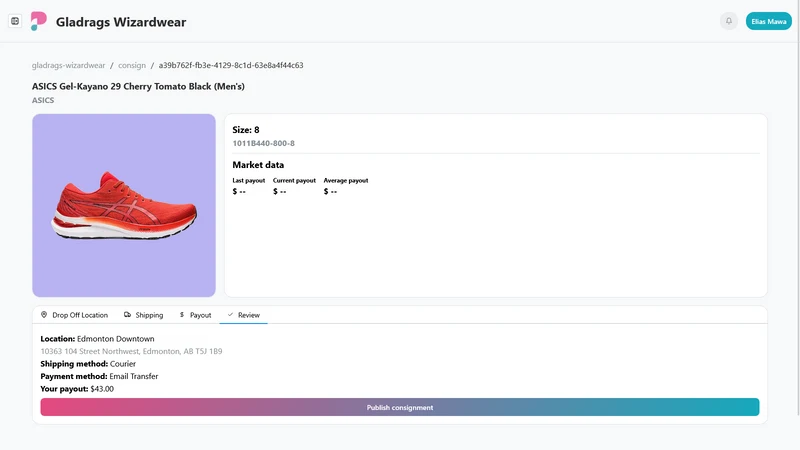Click the Your payout: $43.00 line
800x450 pixels.
(77, 389)
